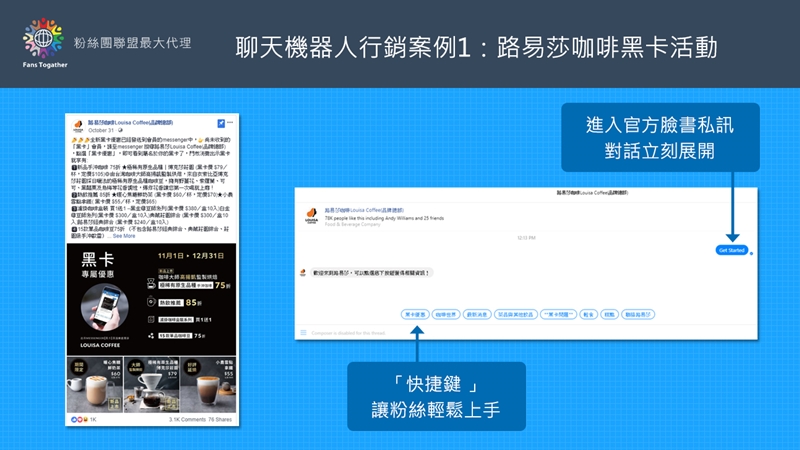Click the 75折 discount label in banner
The height and width of the screenshot is (450, 800).
tap(222, 285)
